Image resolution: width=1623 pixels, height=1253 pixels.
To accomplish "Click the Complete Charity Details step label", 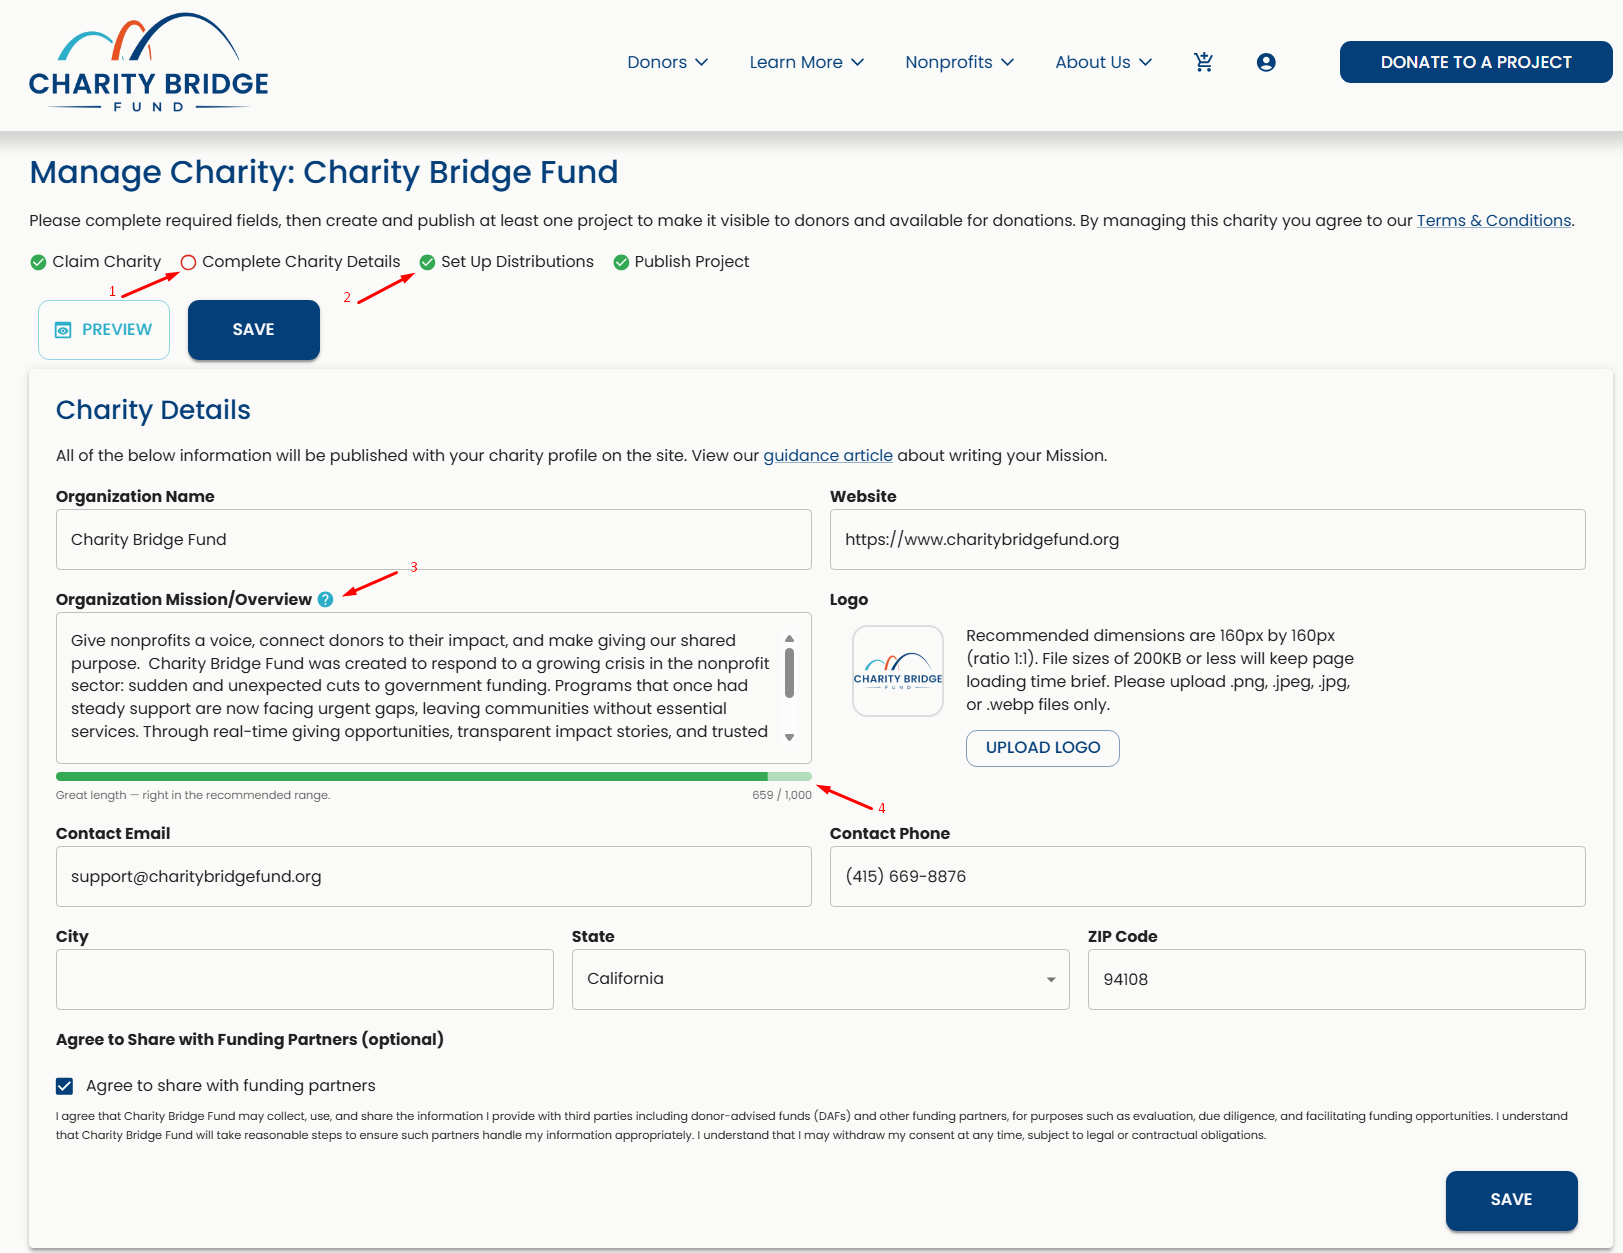I will point(301,262).
